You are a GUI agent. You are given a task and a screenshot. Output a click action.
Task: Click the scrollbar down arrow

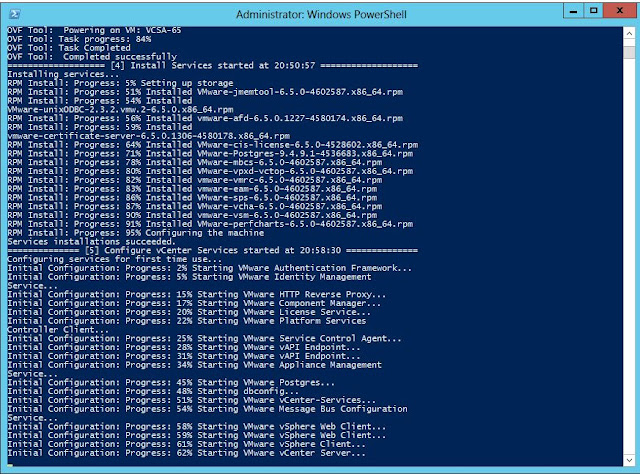[x=629, y=460]
